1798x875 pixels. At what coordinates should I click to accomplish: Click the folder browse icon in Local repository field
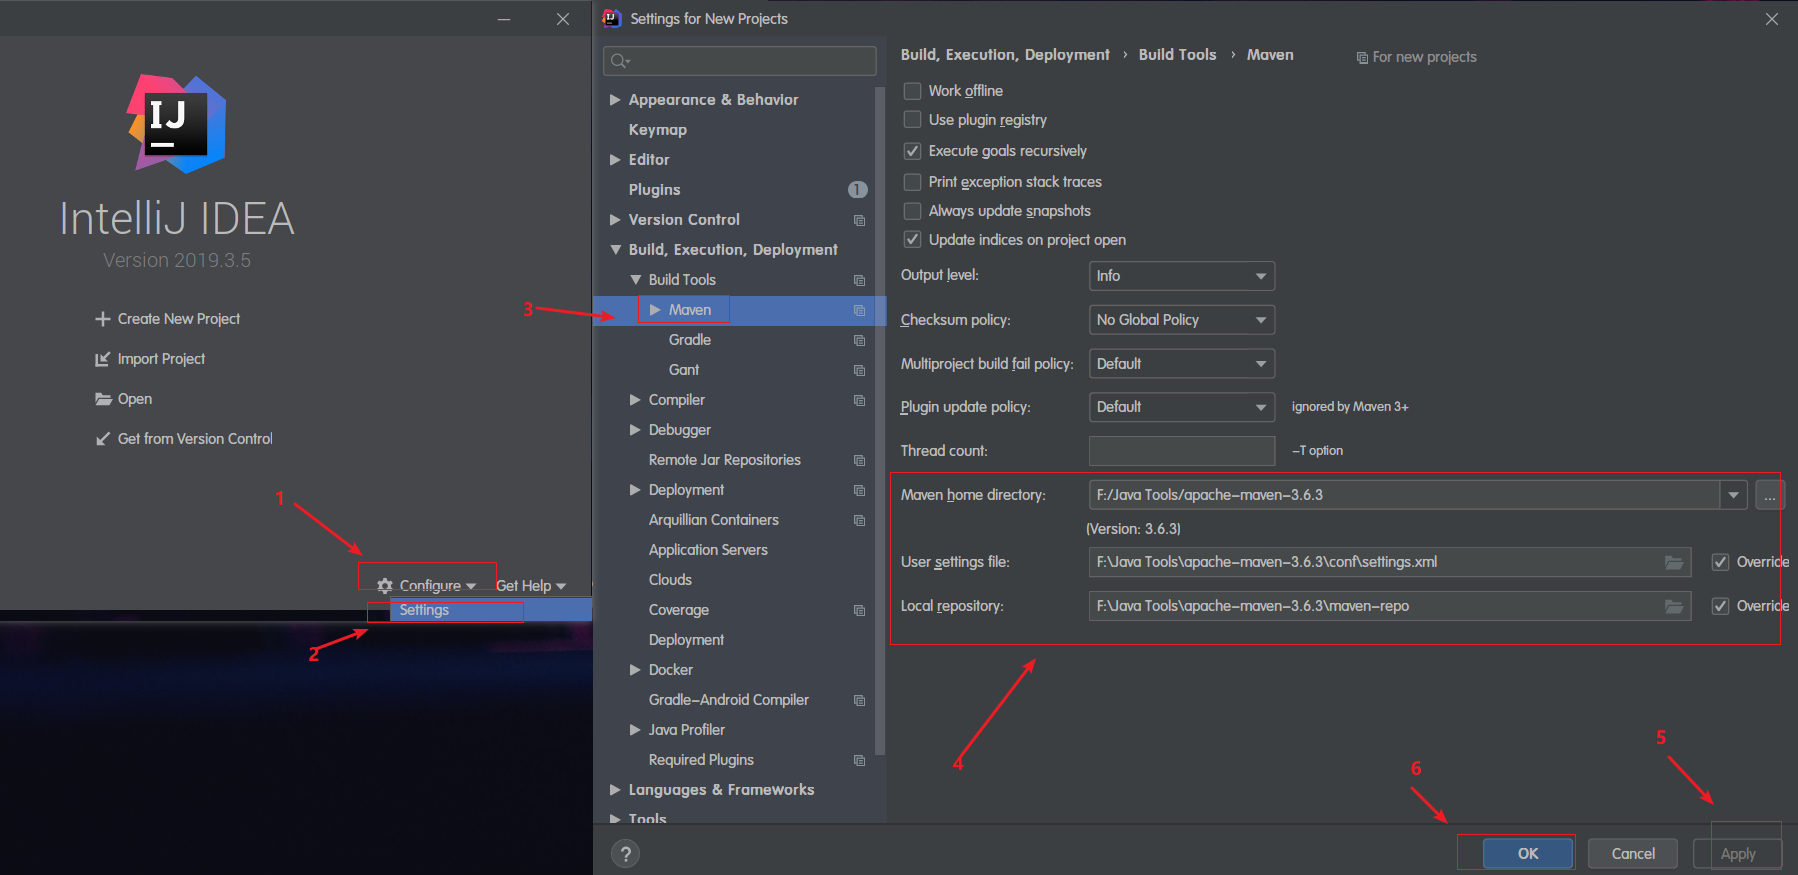pos(1673,606)
